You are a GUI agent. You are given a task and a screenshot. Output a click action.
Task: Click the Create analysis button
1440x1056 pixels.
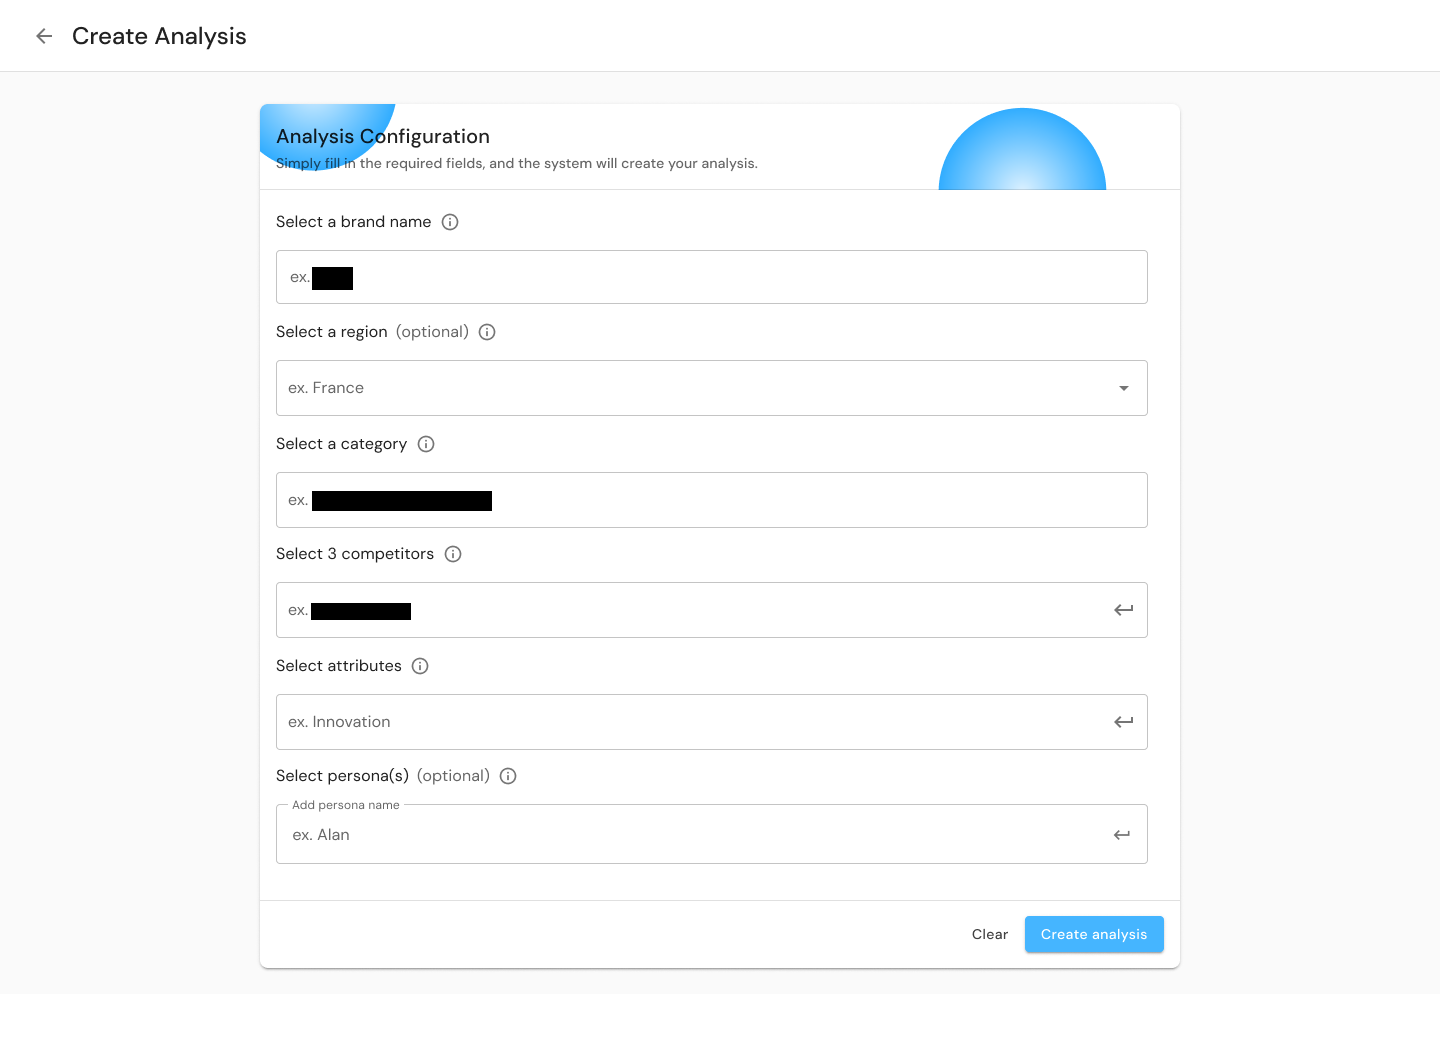tap(1093, 934)
